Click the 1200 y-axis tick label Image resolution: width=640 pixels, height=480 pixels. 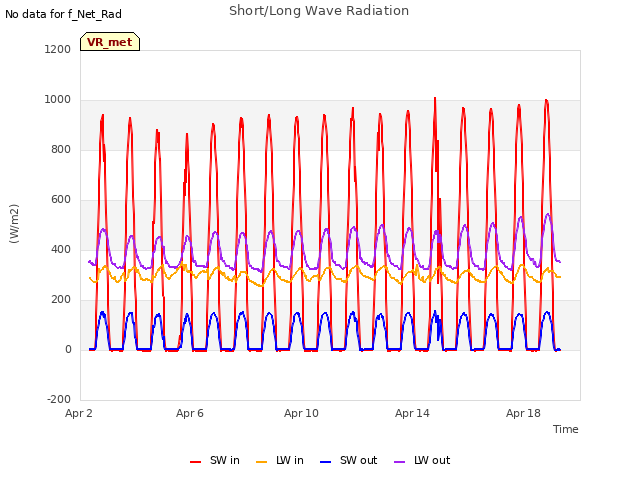pyautogui.click(x=58, y=49)
